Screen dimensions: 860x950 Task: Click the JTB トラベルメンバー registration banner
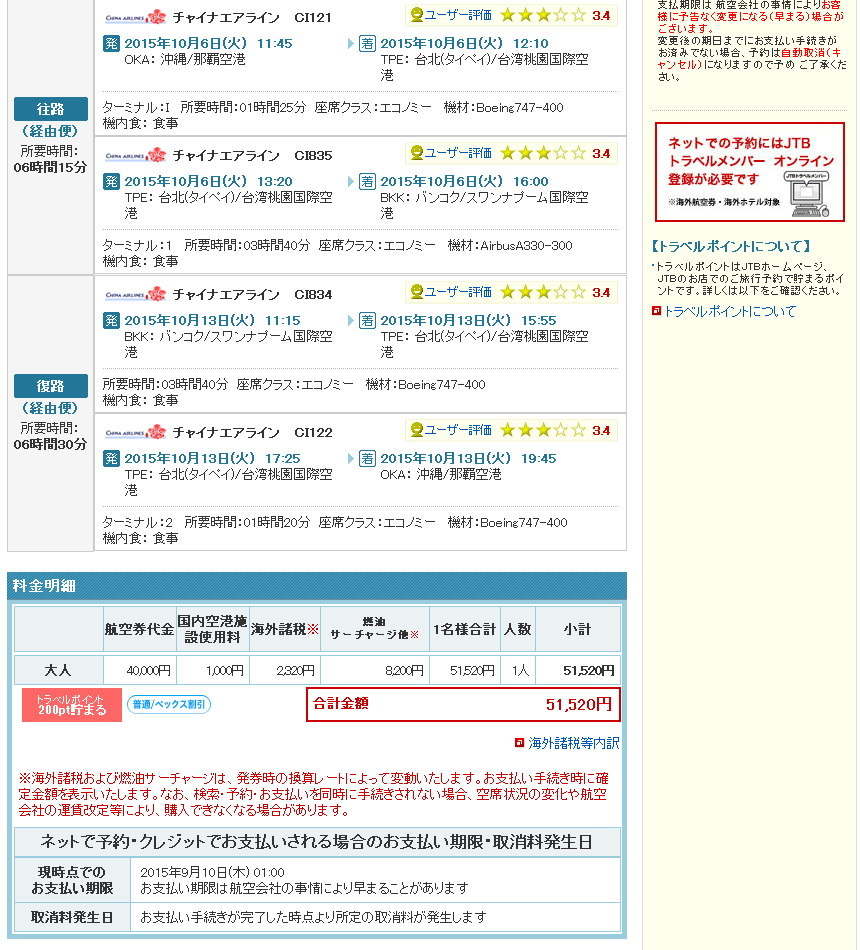point(749,172)
